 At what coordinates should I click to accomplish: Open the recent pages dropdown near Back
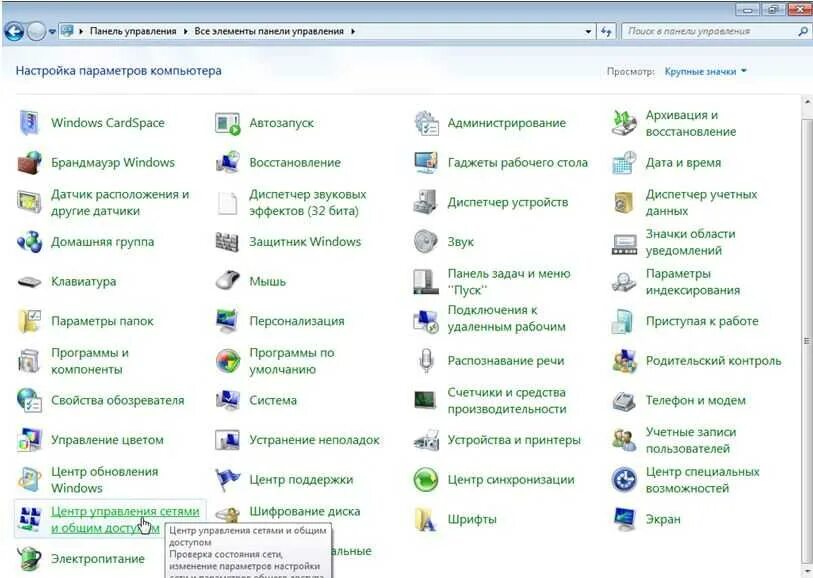pos(52,32)
